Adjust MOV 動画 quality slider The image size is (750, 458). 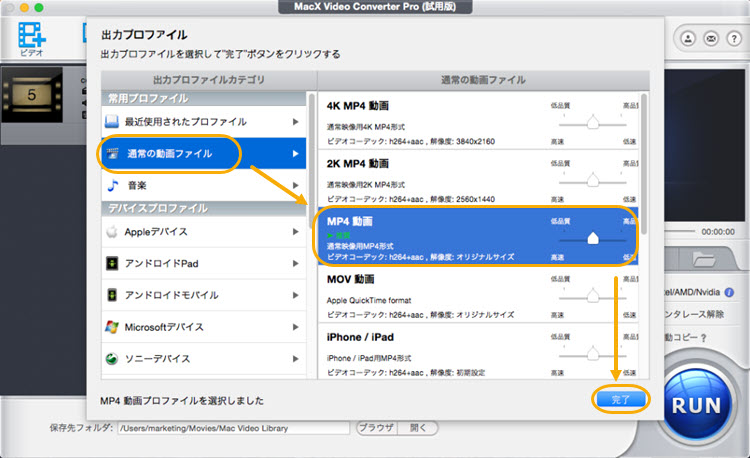click(593, 296)
